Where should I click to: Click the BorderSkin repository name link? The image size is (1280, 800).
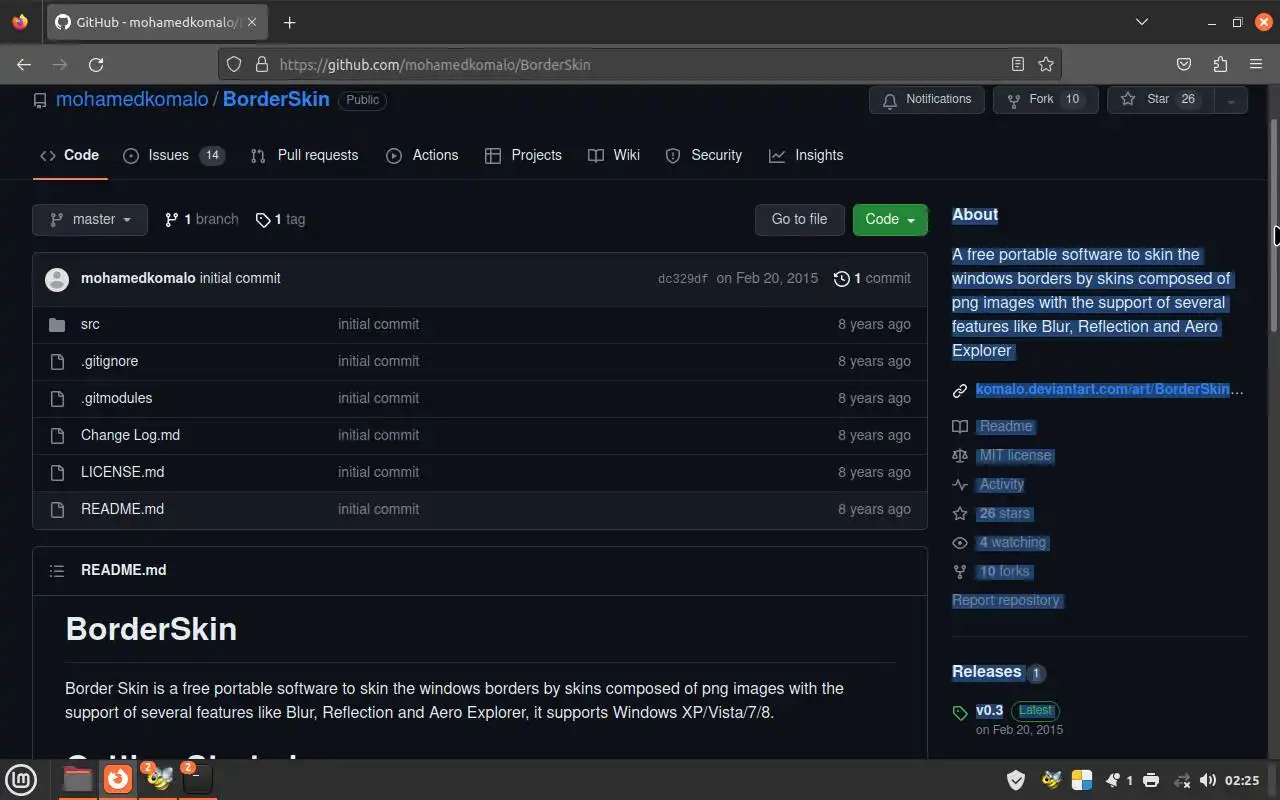276,100
